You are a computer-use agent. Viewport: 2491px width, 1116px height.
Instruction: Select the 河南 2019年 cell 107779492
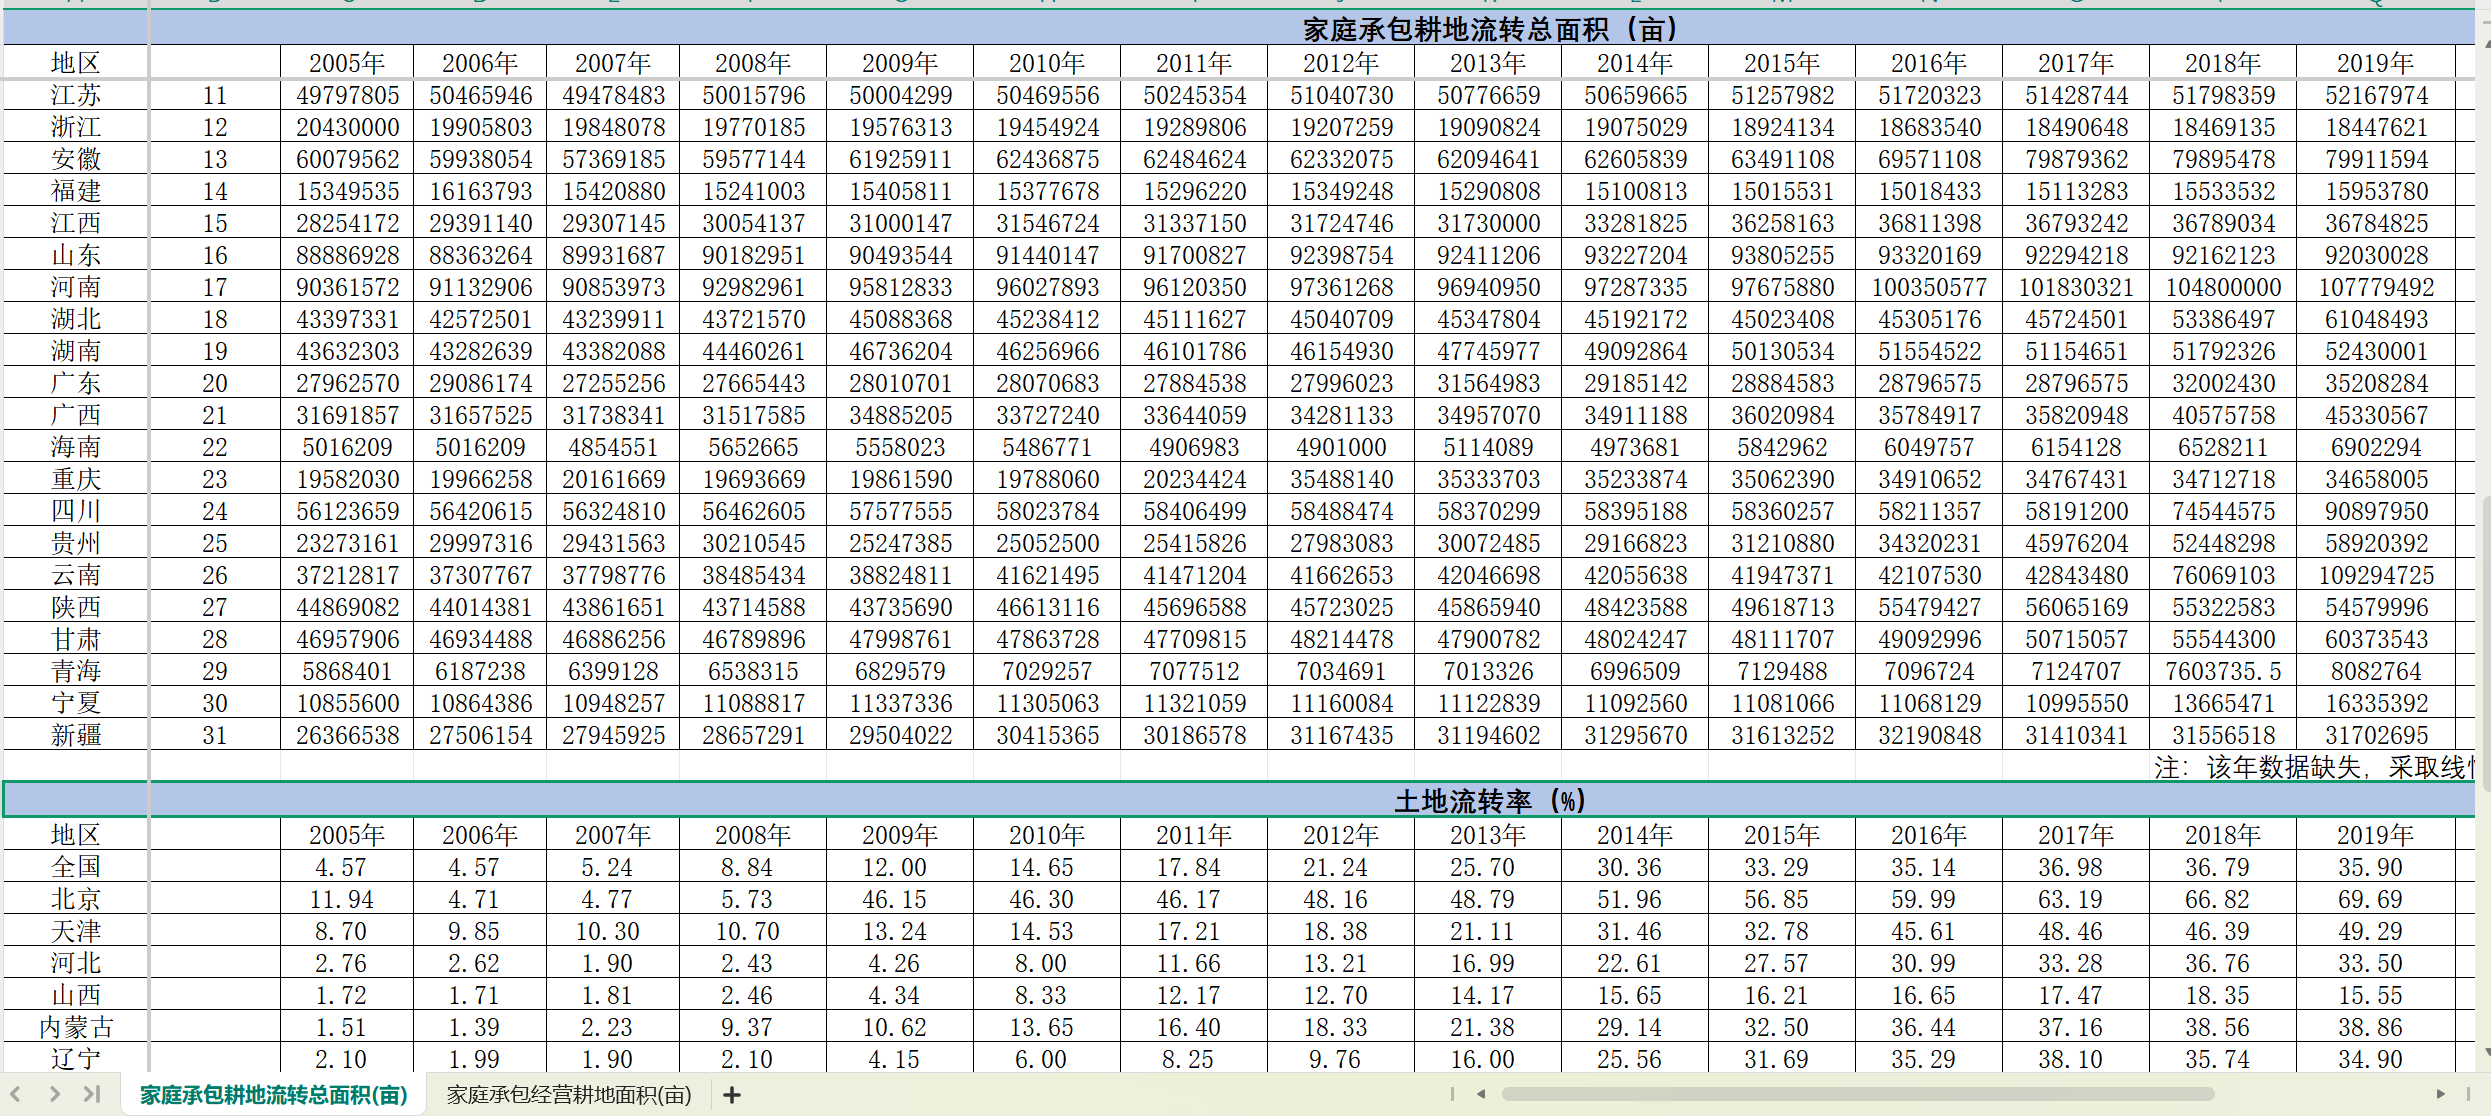point(2376,287)
